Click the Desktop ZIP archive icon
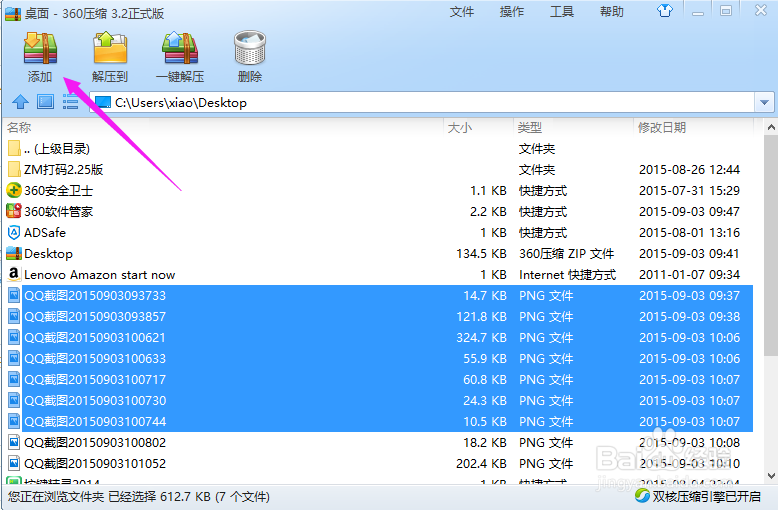778x510 pixels. pyautogui.click(x=14, y=253)
